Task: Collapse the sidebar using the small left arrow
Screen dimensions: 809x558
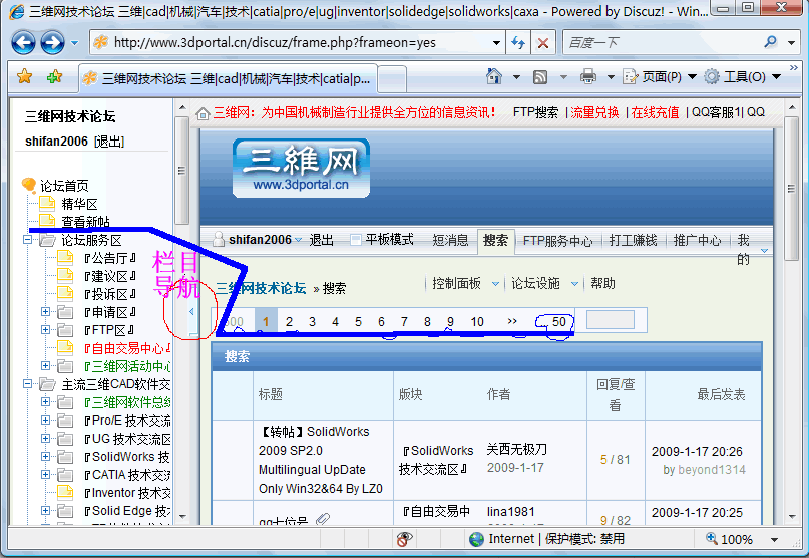Action: [191, 311]
